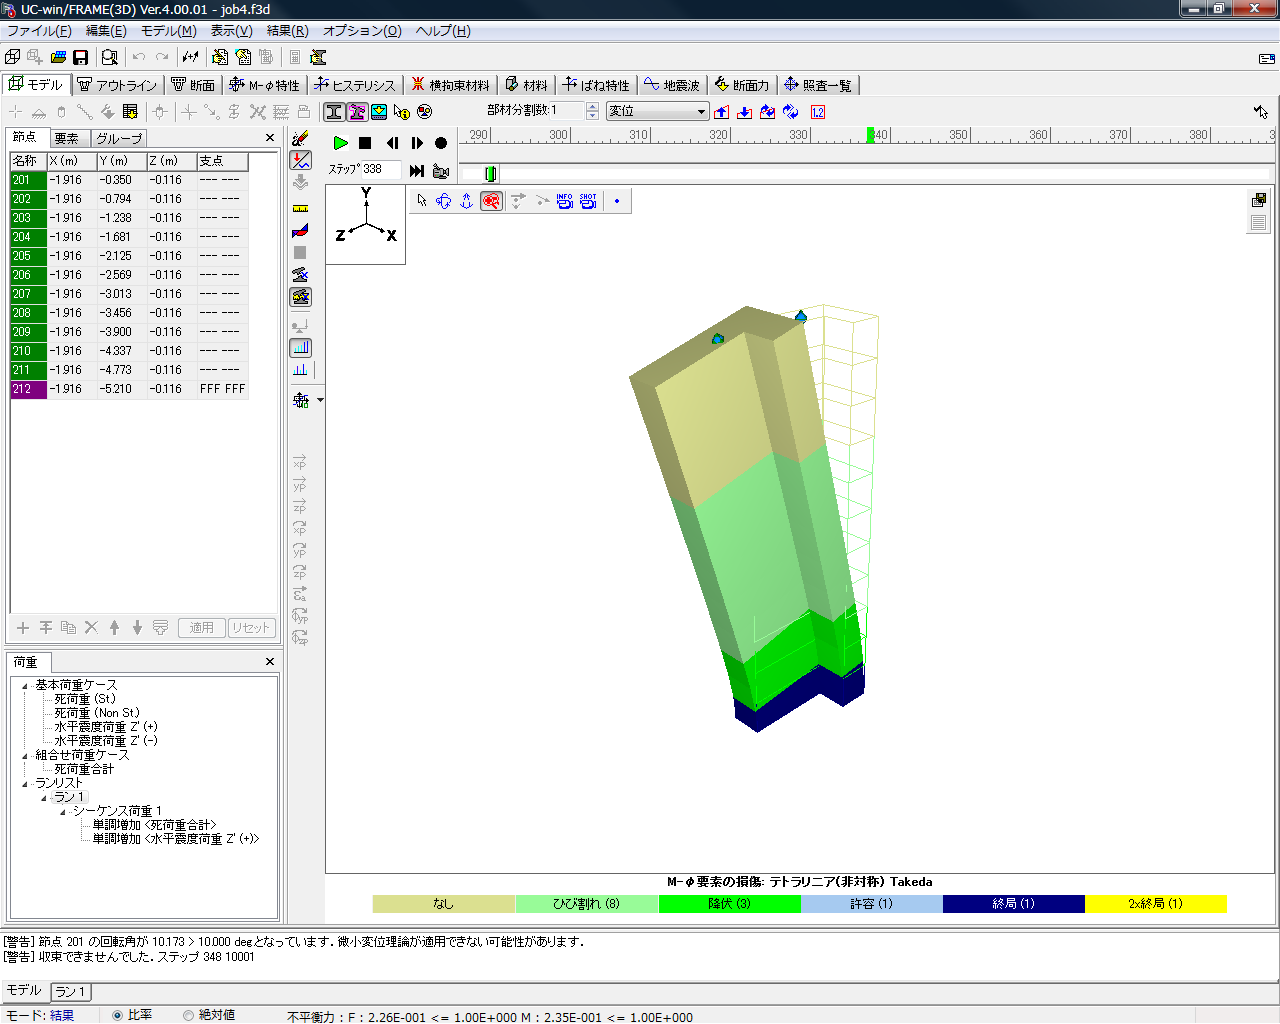Collapse the 基本荷重ケース tree node

[25, 686]
